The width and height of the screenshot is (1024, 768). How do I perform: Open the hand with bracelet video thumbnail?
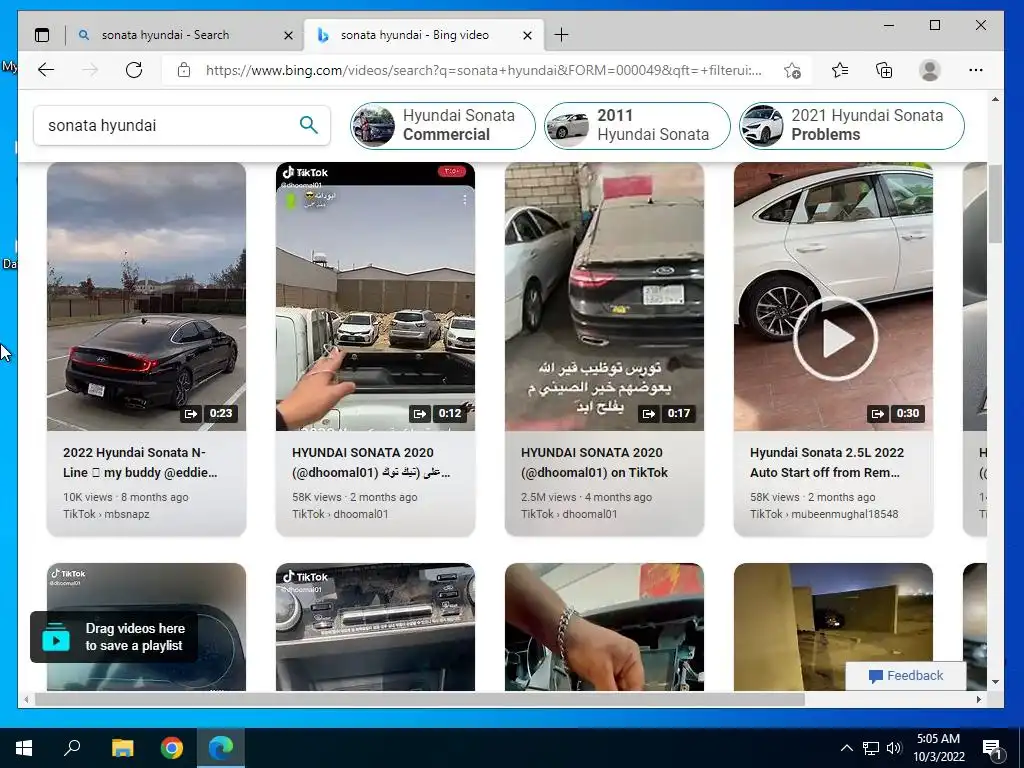coord(604,627)
